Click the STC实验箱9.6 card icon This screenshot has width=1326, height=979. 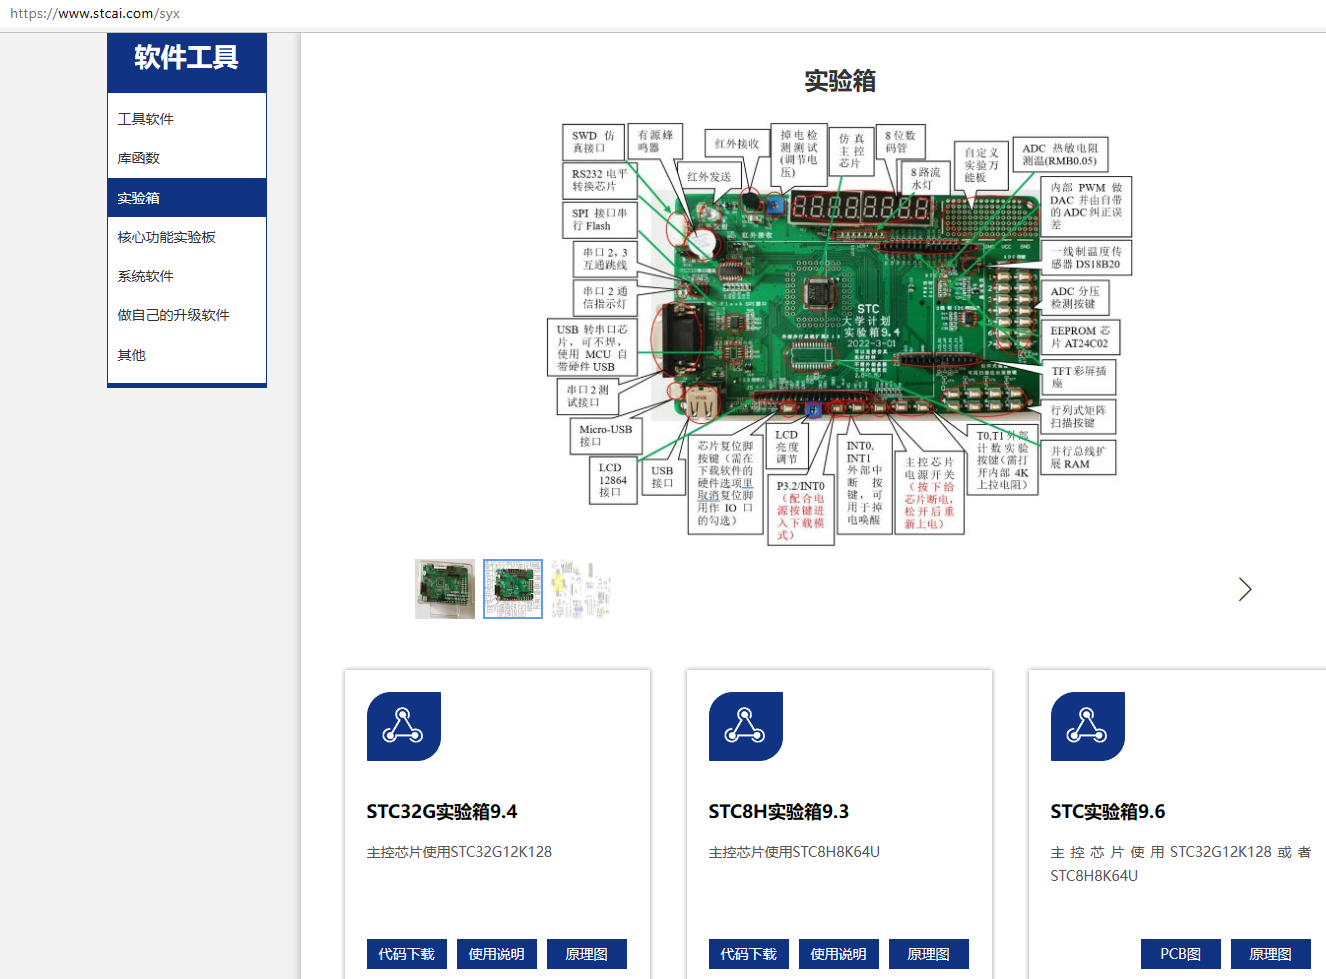[1088, 726]
